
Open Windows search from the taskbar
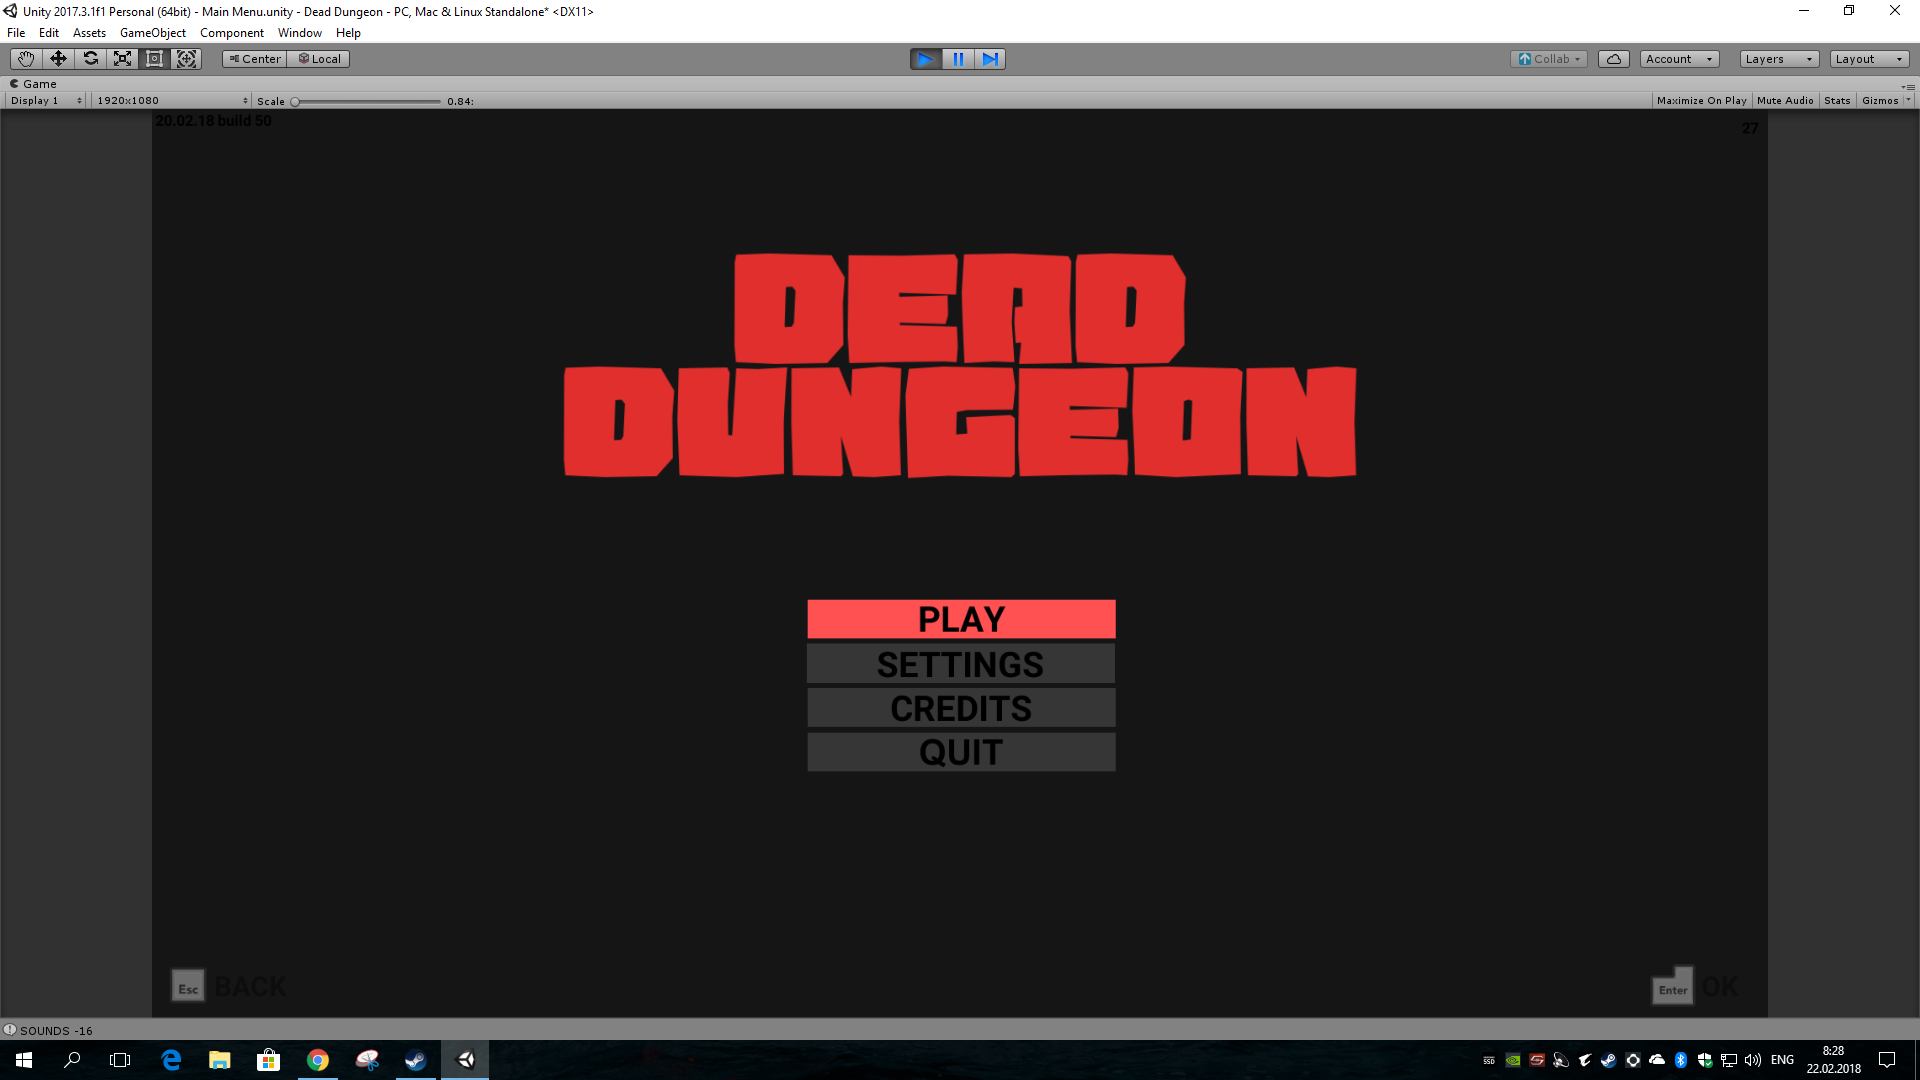pos(72,1060)
